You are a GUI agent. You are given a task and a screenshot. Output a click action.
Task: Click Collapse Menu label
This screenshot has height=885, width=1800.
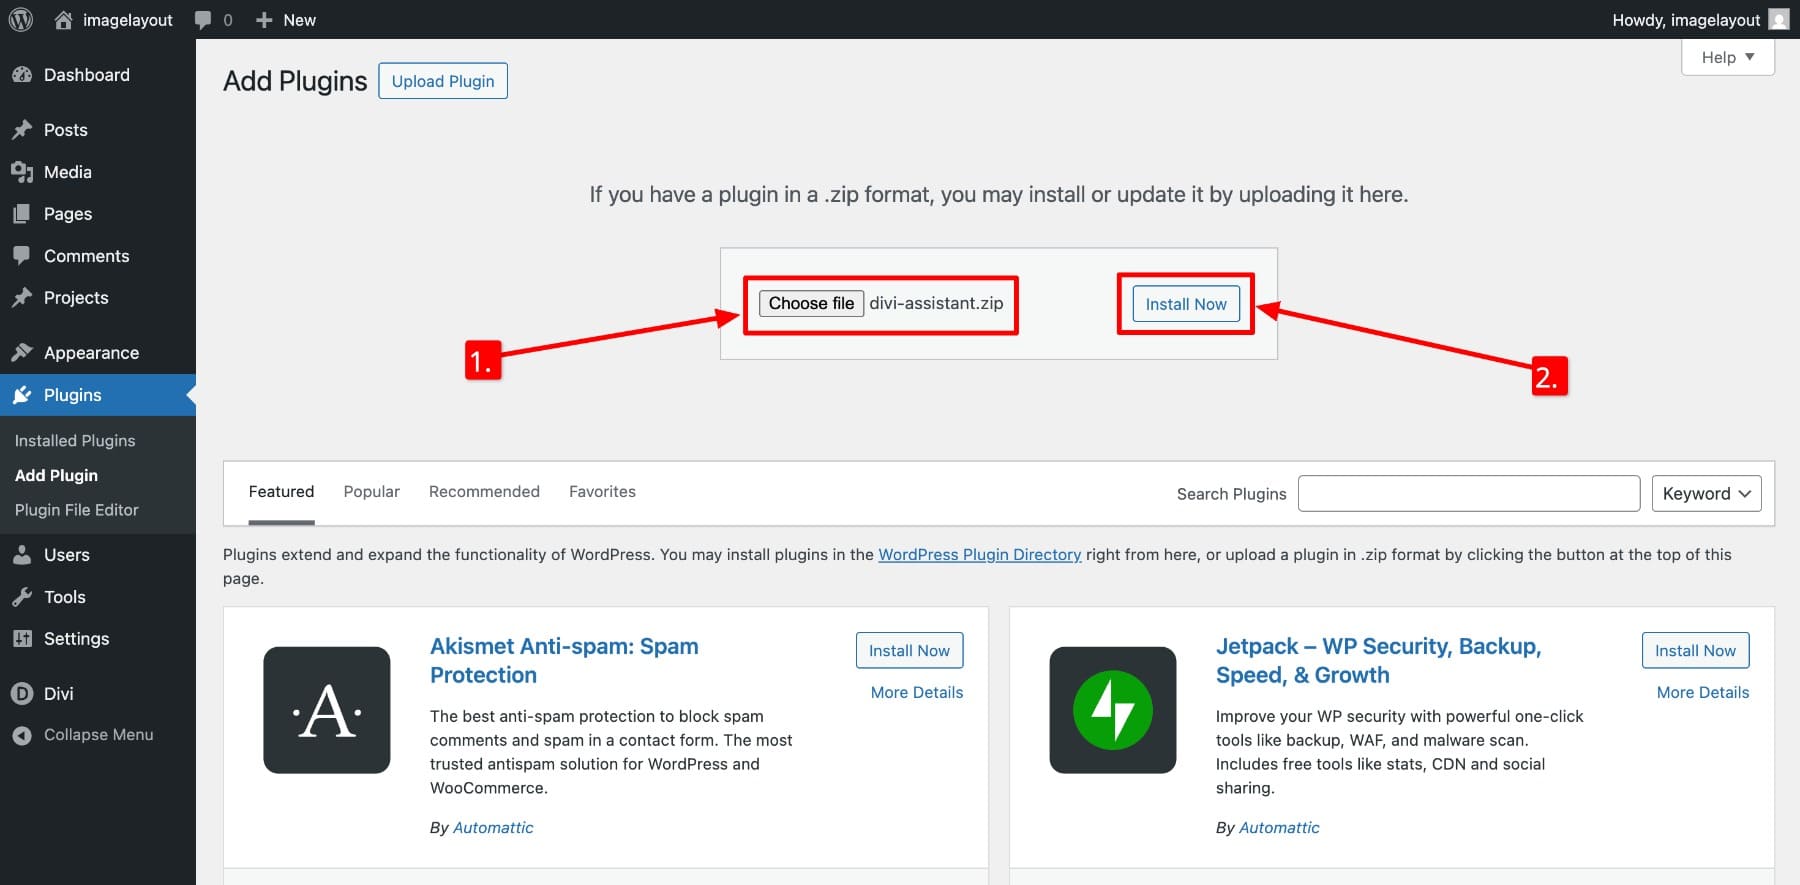click(99, 735)
